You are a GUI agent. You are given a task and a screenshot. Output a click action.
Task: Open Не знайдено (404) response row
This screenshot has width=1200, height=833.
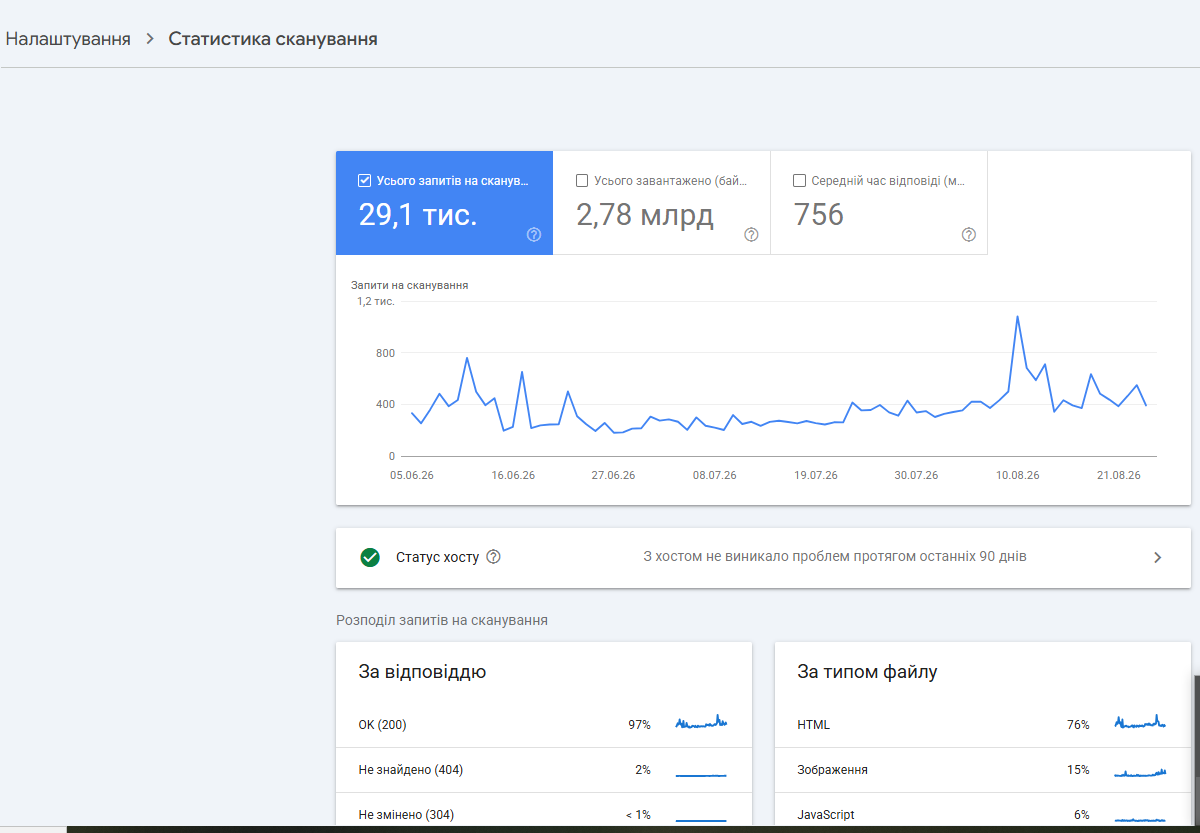click(x=544, y=770)
